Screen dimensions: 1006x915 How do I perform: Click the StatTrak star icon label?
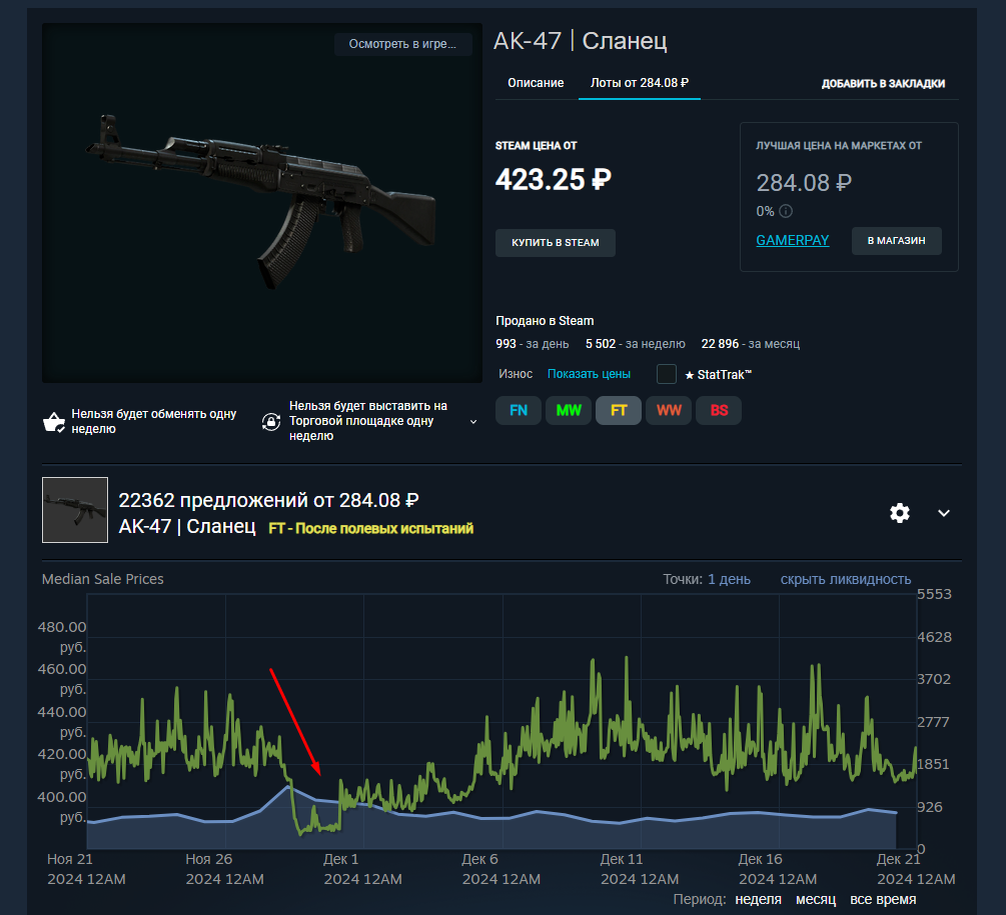[718, 375]
